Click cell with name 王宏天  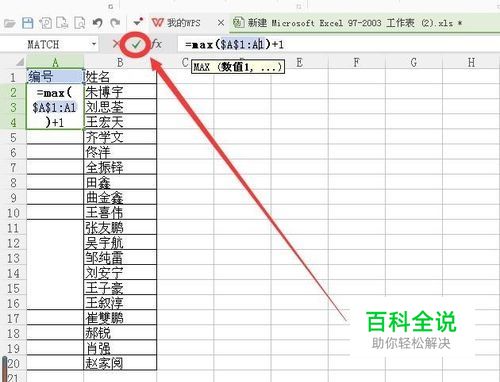120,122
